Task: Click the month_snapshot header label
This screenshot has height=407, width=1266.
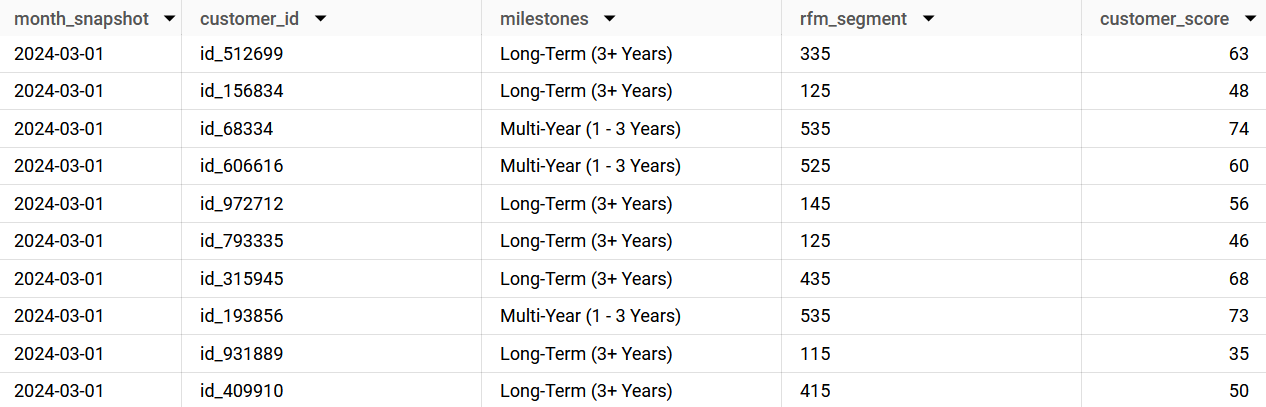Action: pos(81,19)
